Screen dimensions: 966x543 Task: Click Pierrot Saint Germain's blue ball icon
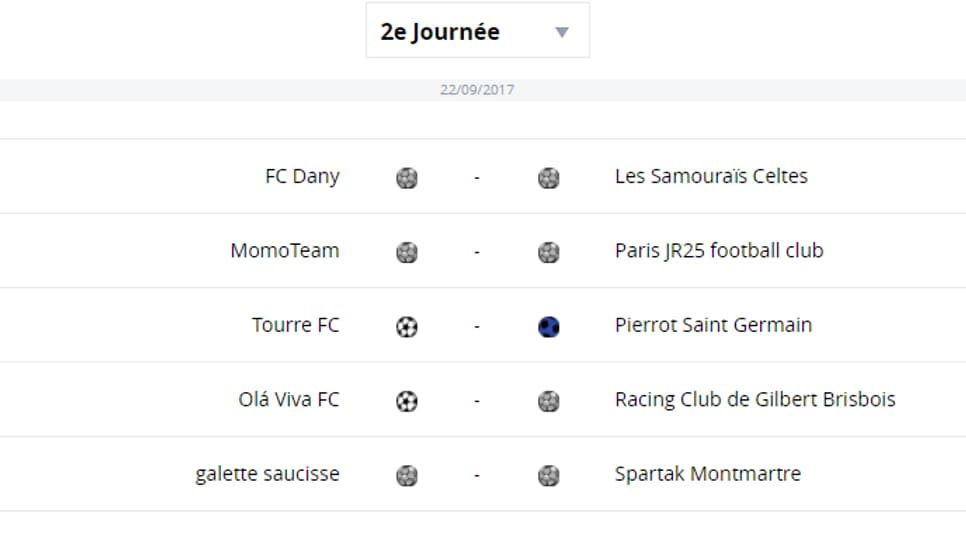[549, 327]
